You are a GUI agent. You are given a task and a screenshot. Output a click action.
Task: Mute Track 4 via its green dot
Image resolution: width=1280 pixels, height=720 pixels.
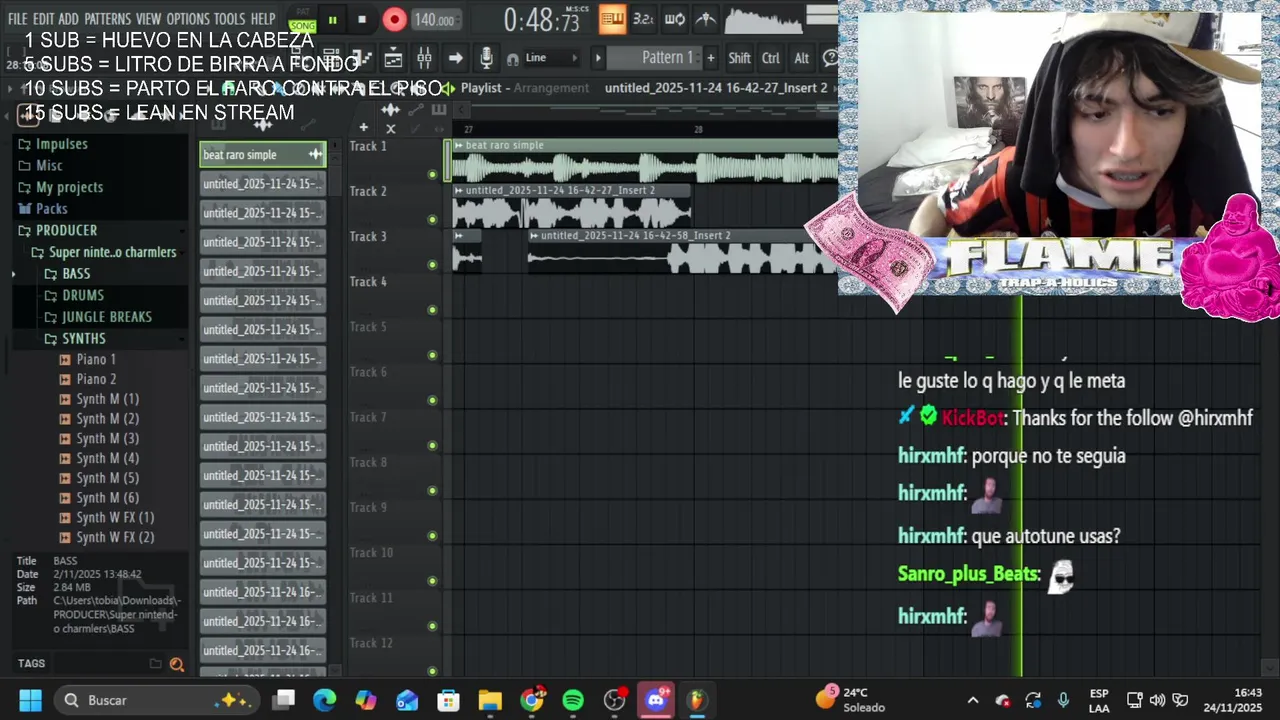click(432, 310)
